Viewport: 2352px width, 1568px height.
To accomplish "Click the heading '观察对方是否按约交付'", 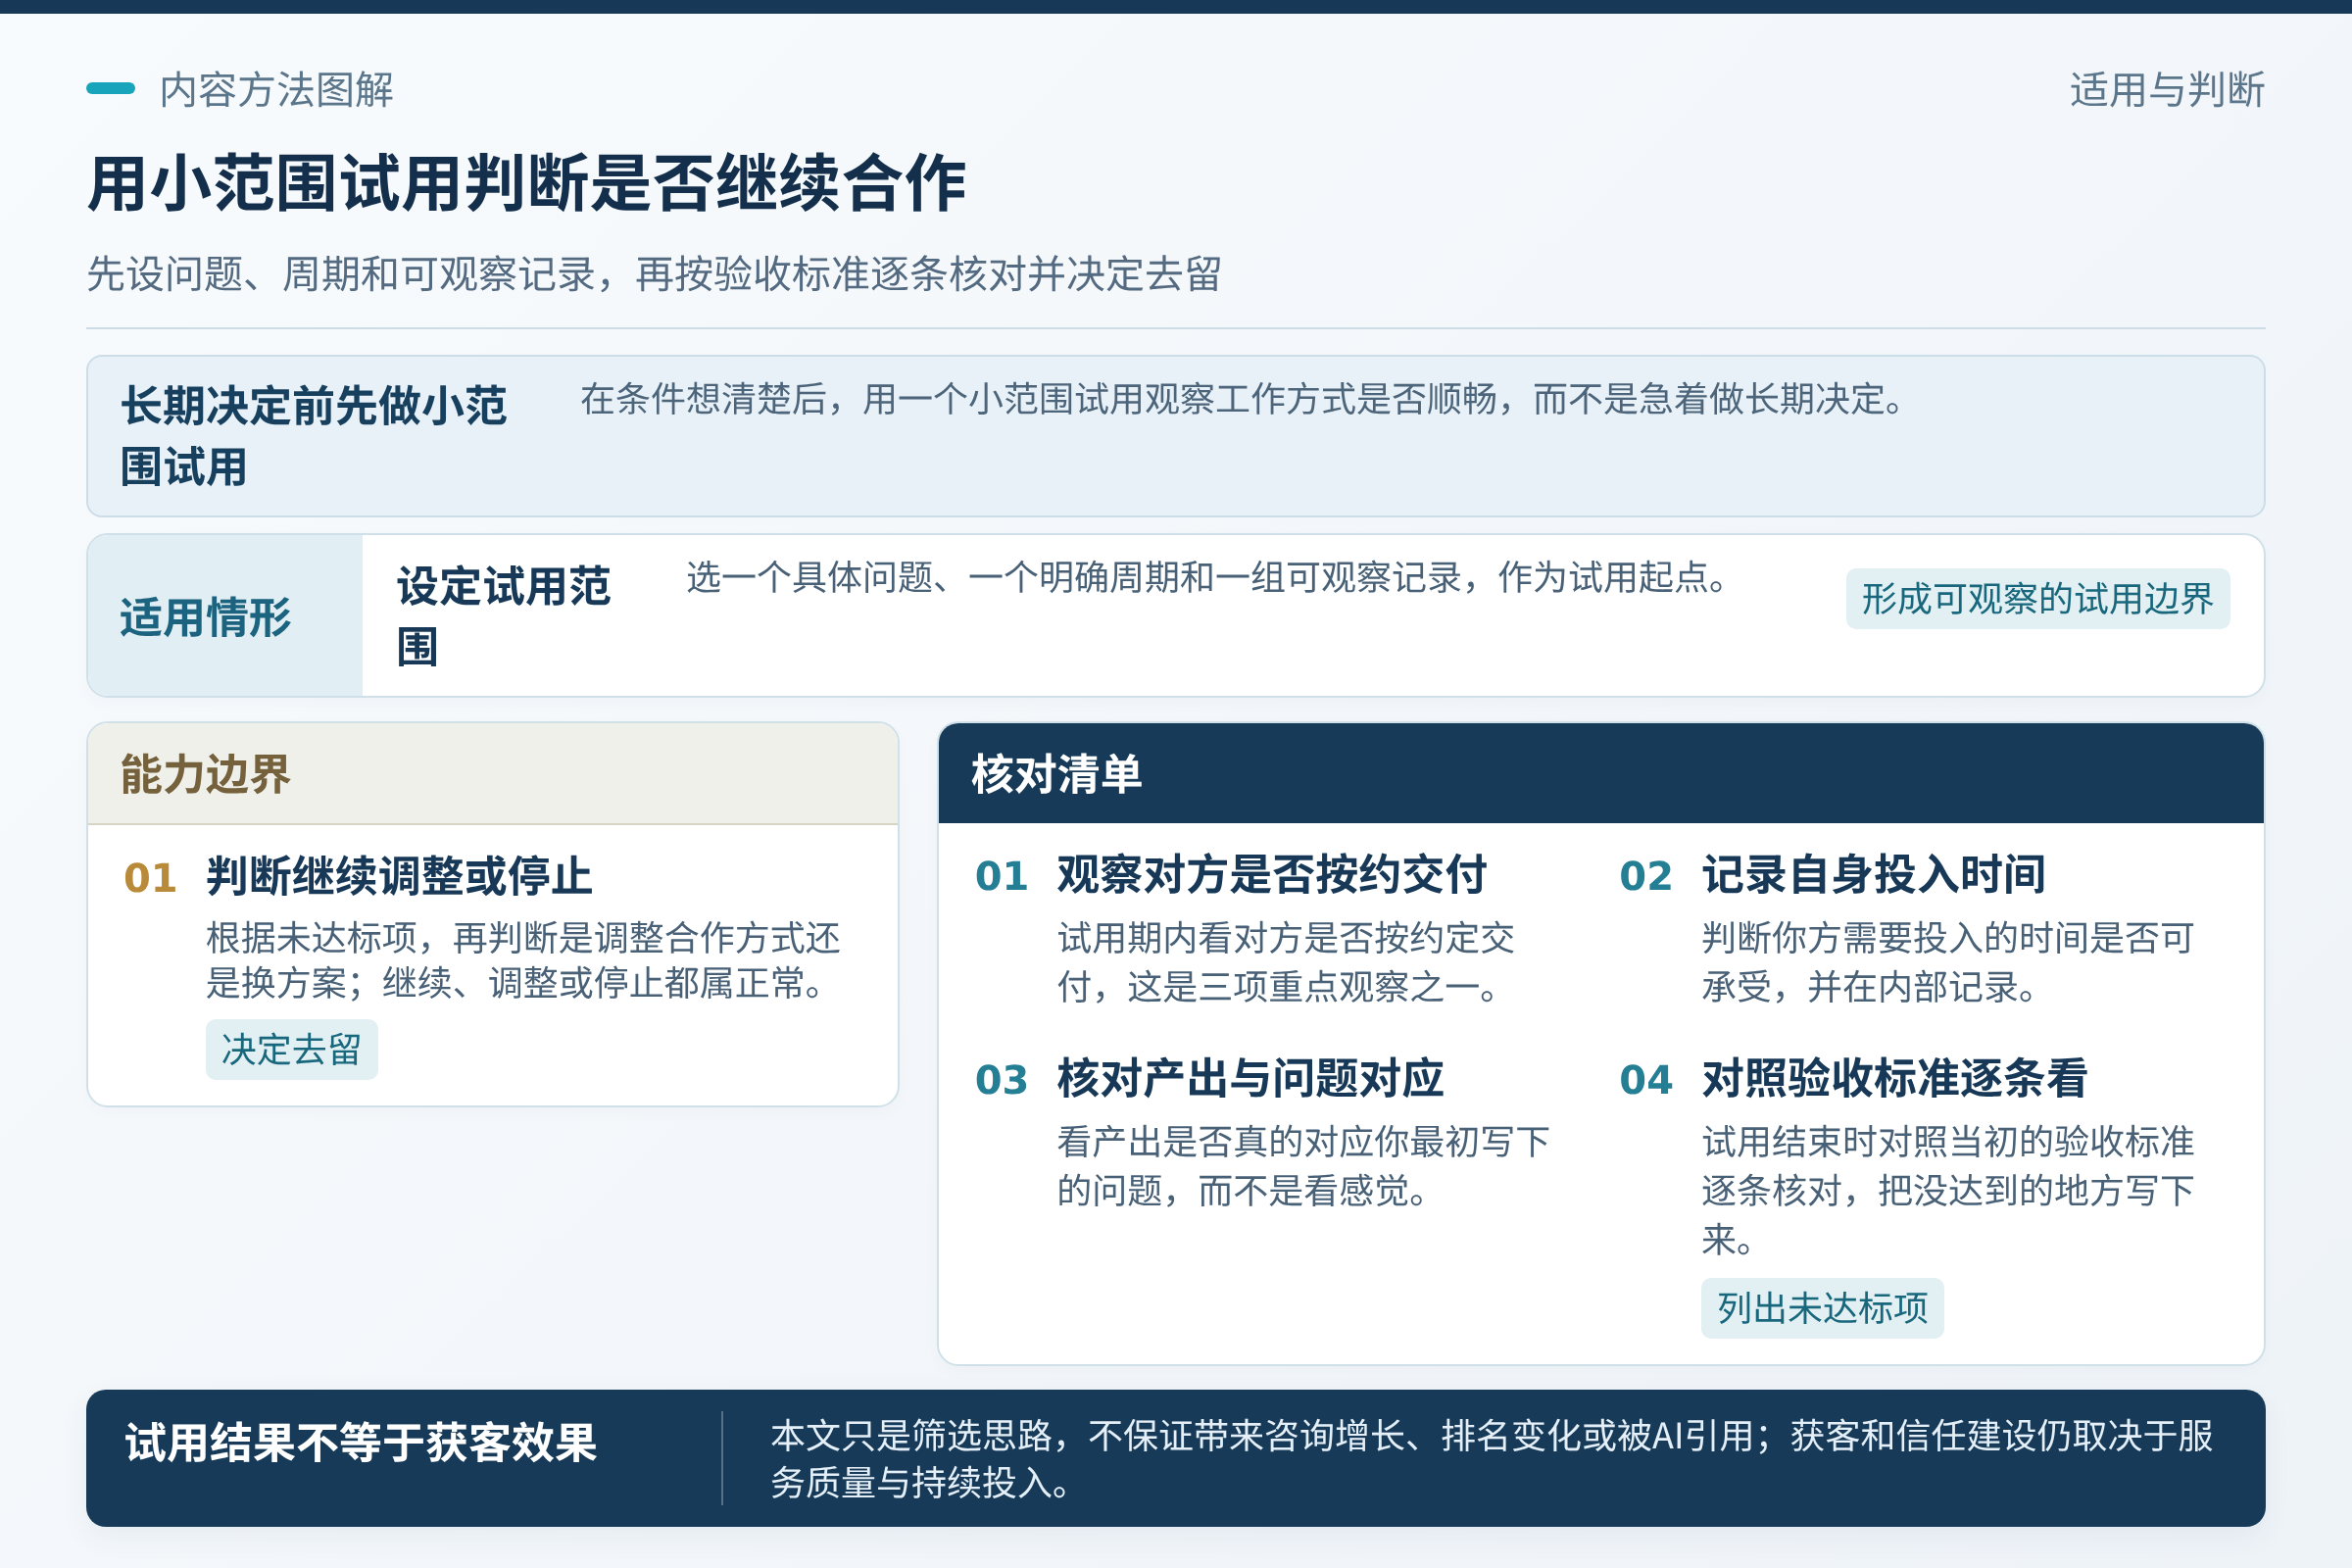I will [1272, 874].
